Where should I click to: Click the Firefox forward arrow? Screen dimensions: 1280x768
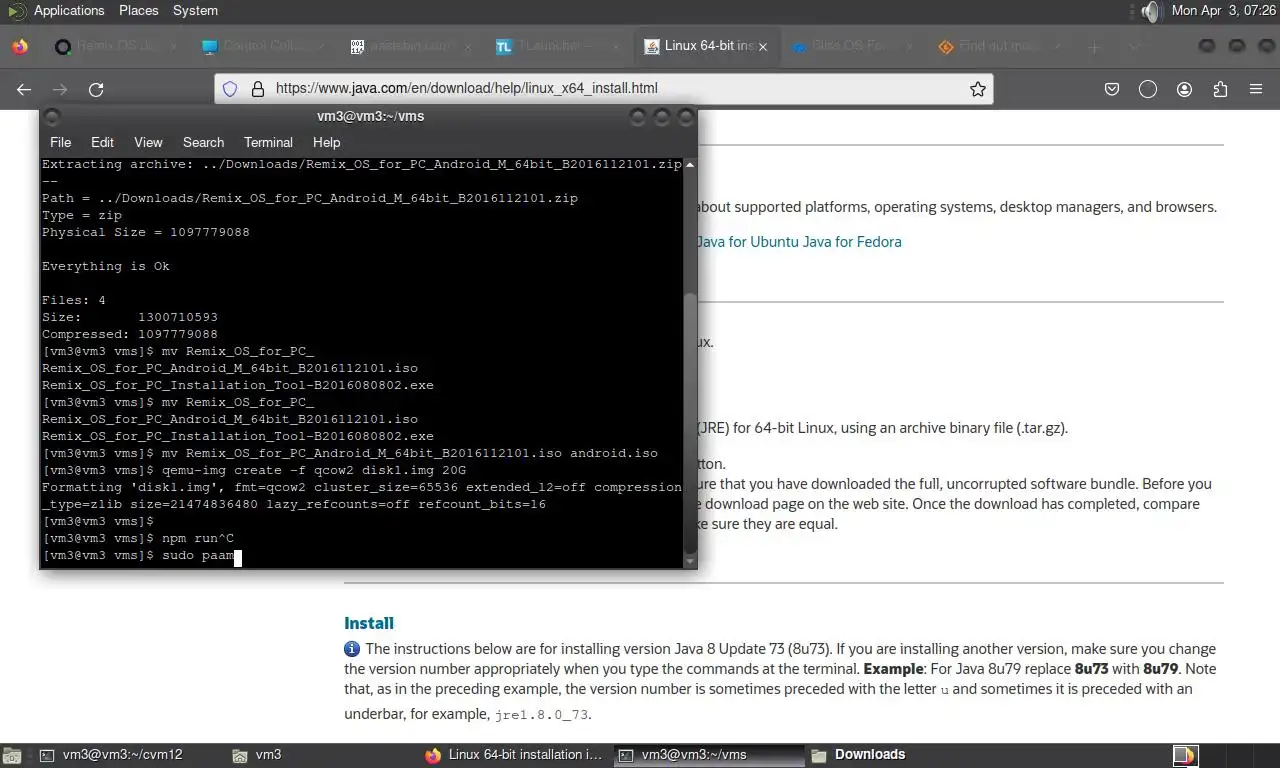[60, 89]
